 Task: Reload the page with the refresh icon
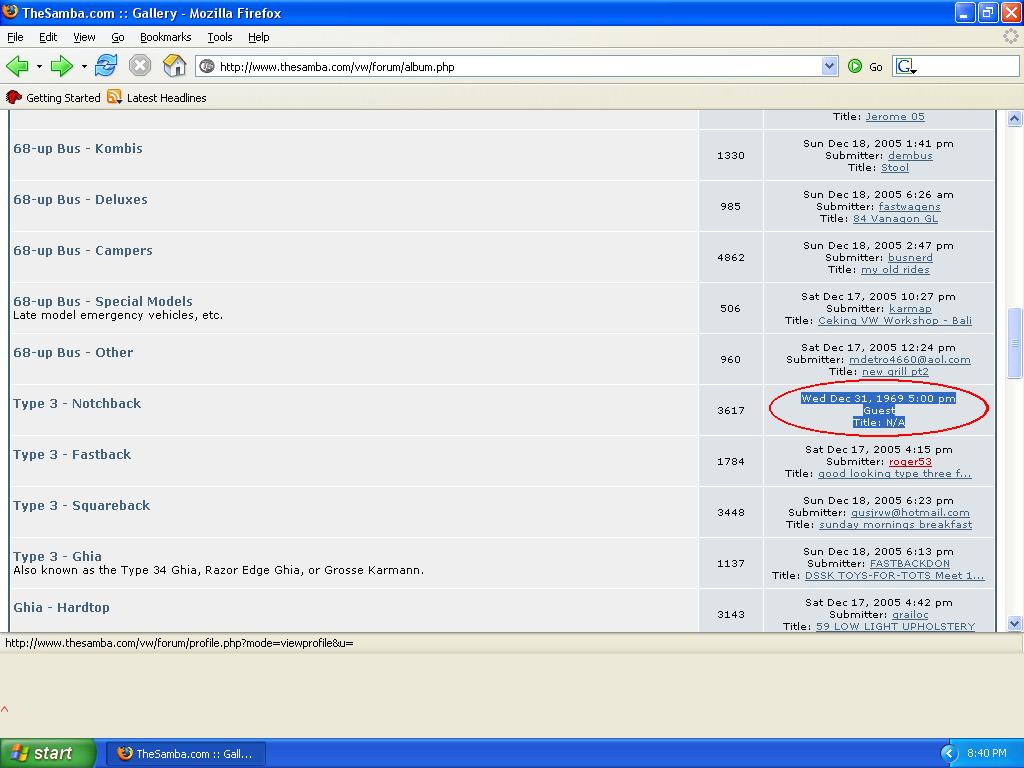[x=106, y=66]
